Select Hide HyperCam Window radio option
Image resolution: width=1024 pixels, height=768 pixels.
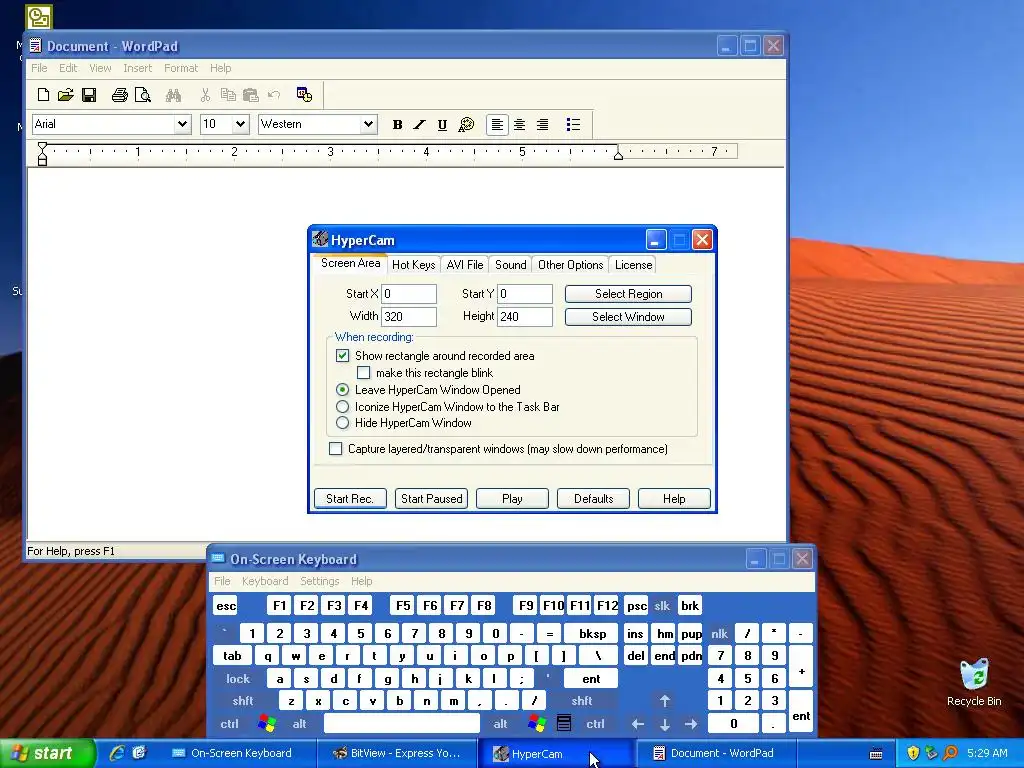(342, 423)
